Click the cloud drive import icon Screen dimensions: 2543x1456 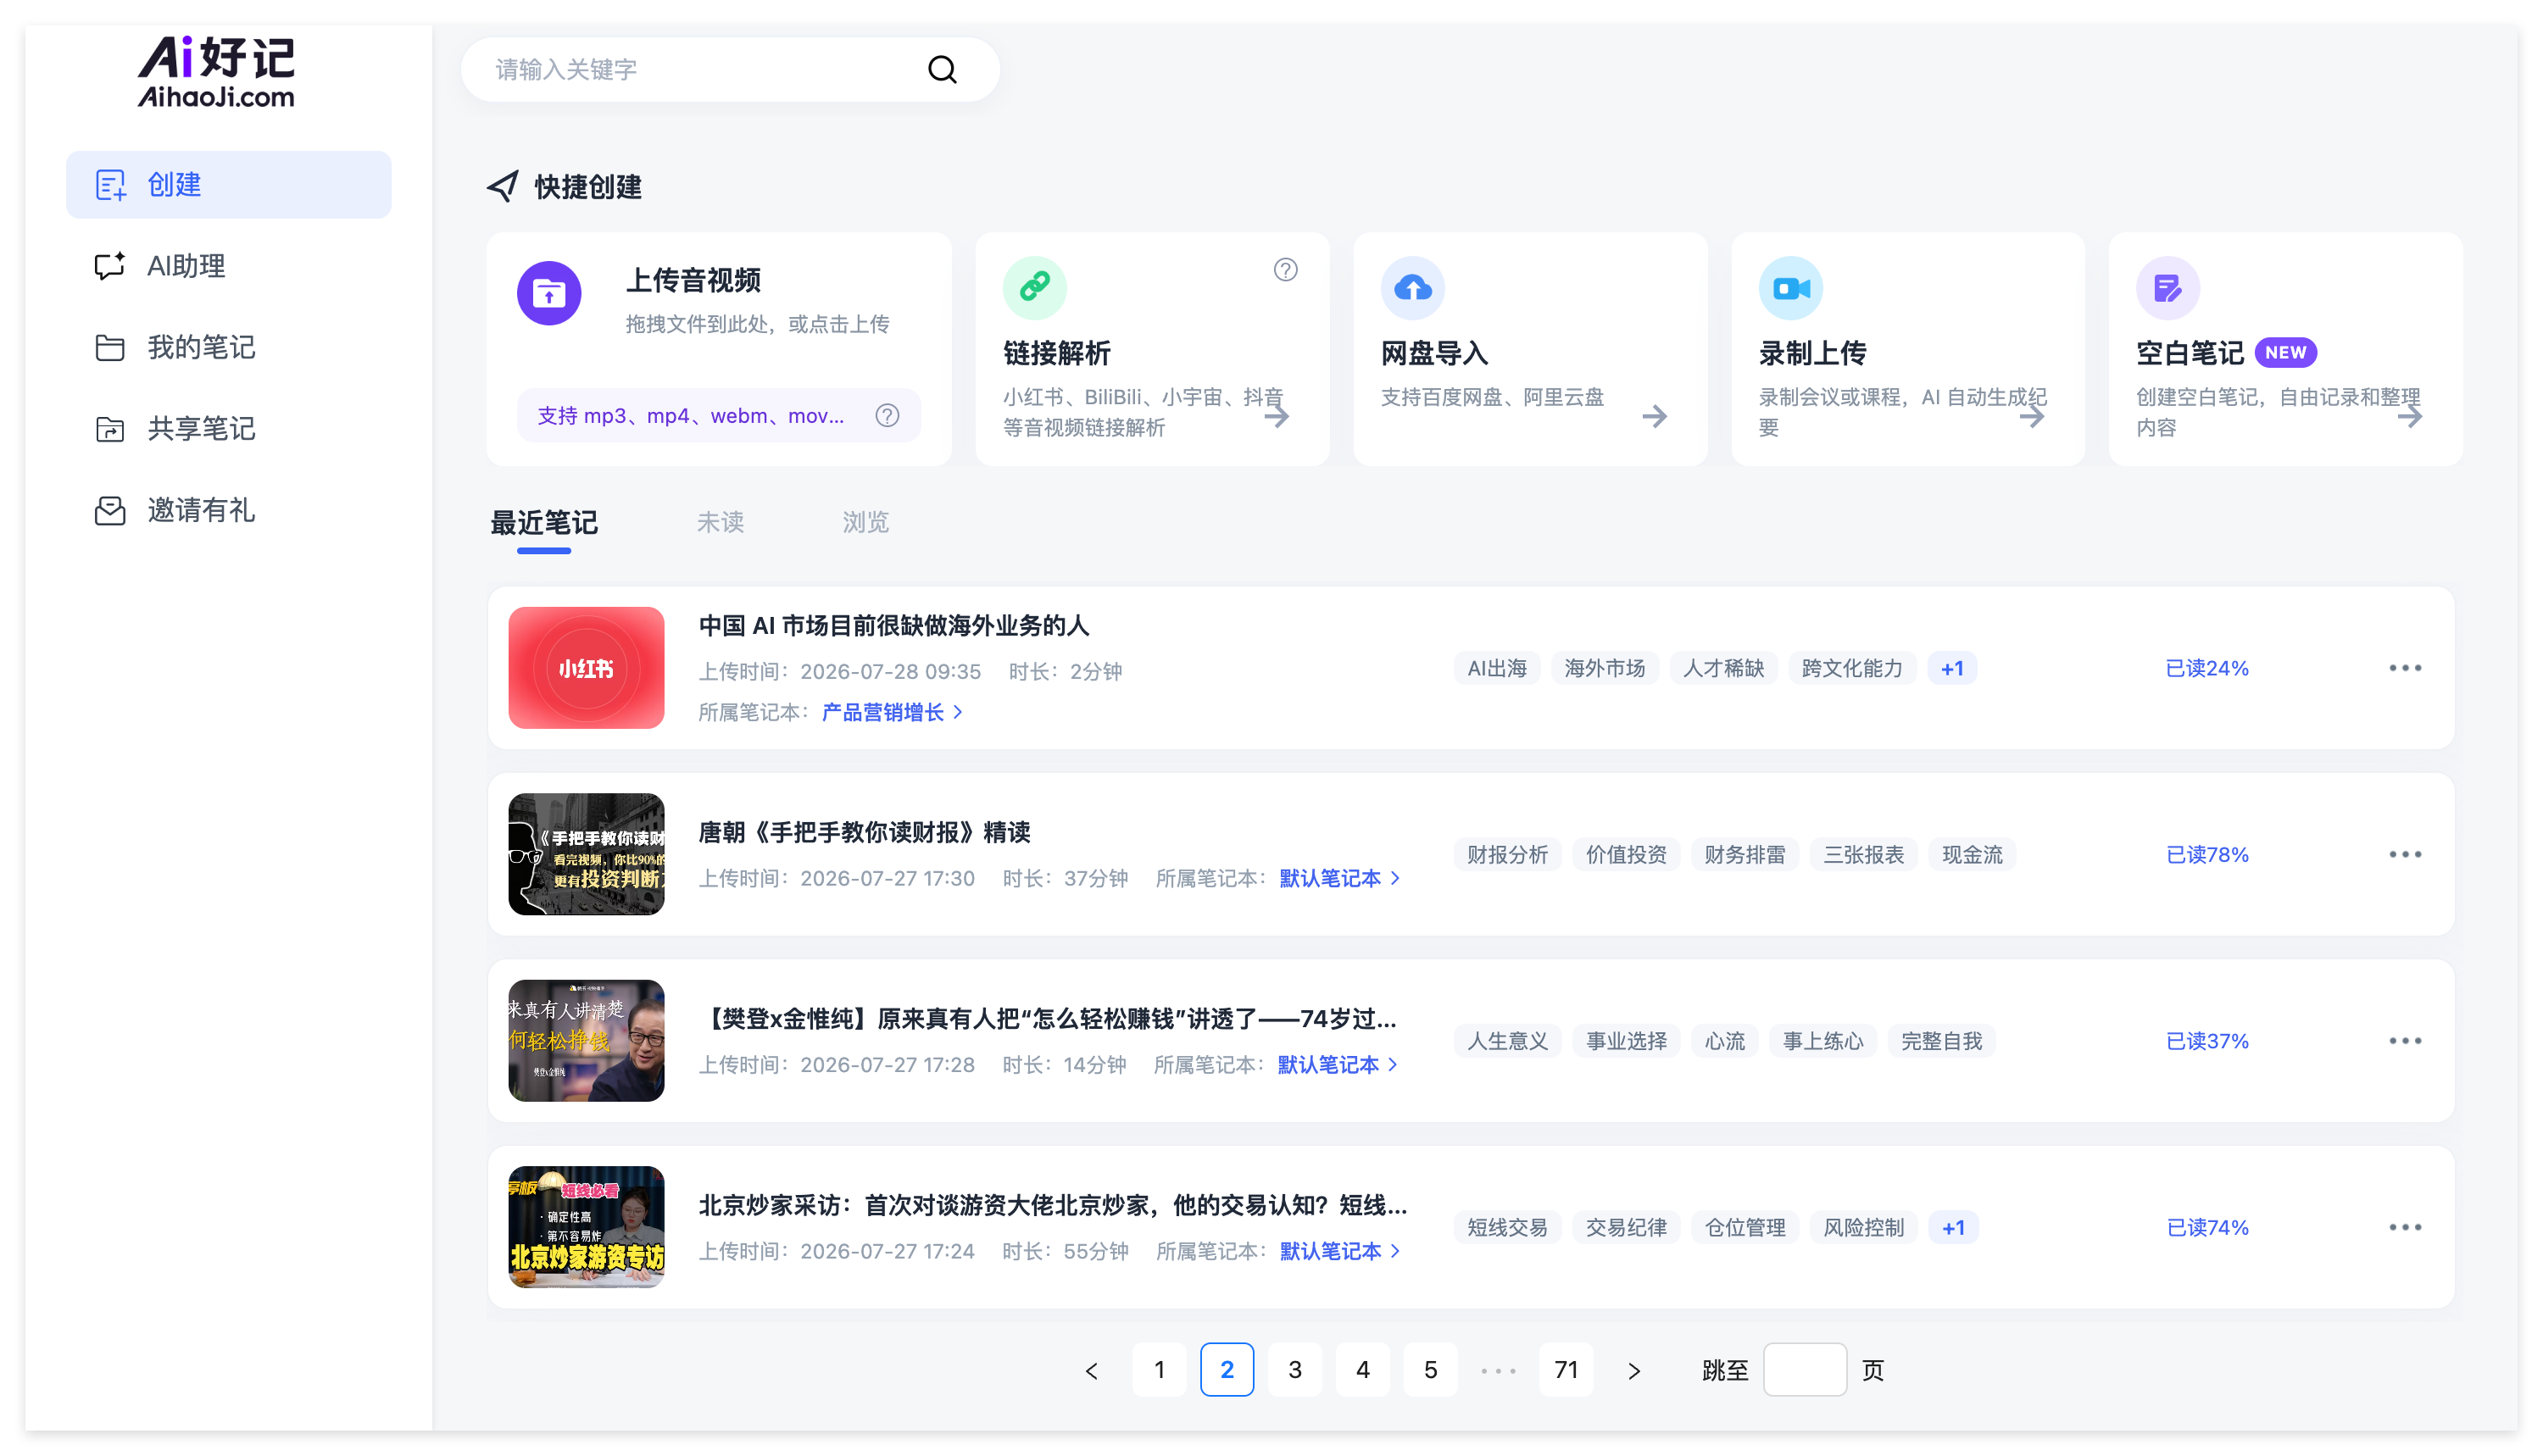click(1413, 288)
